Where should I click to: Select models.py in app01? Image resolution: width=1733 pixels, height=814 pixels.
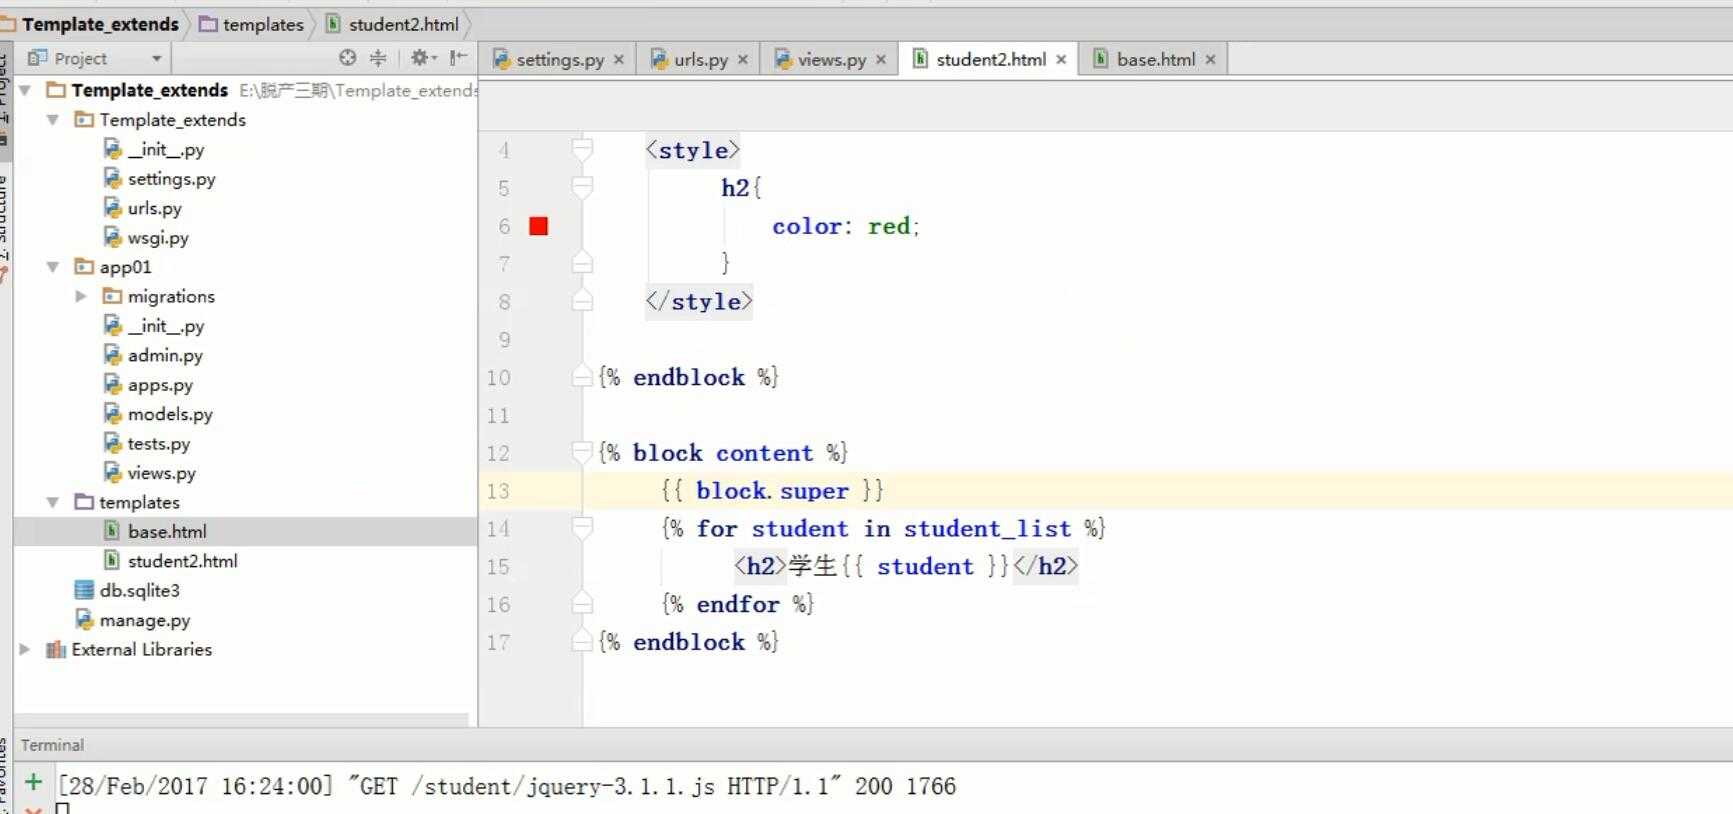tap(170, 414)
